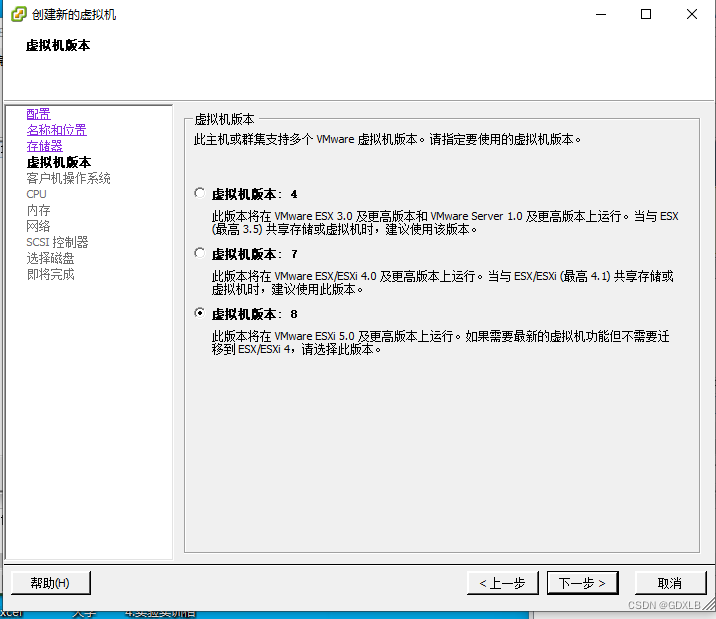
Task: Click the 客户机操作系统 step in the sidebar
Action: click(x=68, y=178)
